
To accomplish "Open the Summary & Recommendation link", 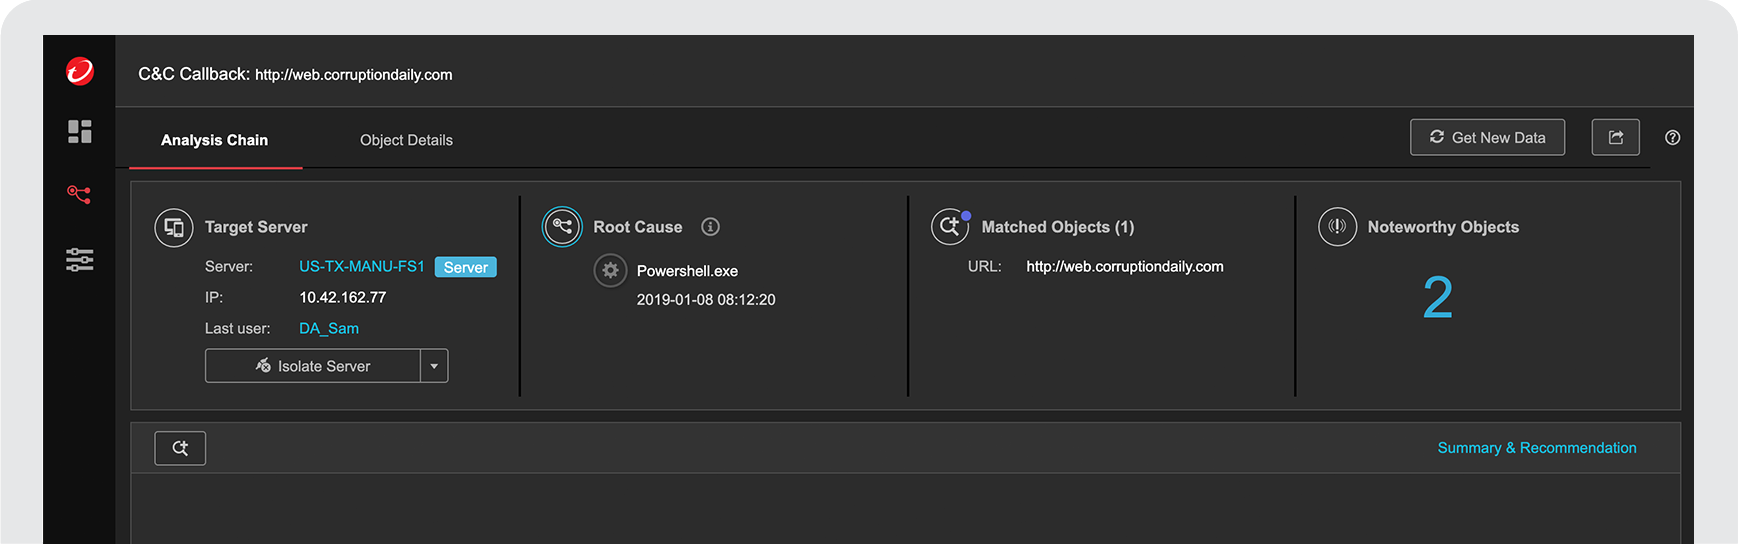I will point(1536,448).
